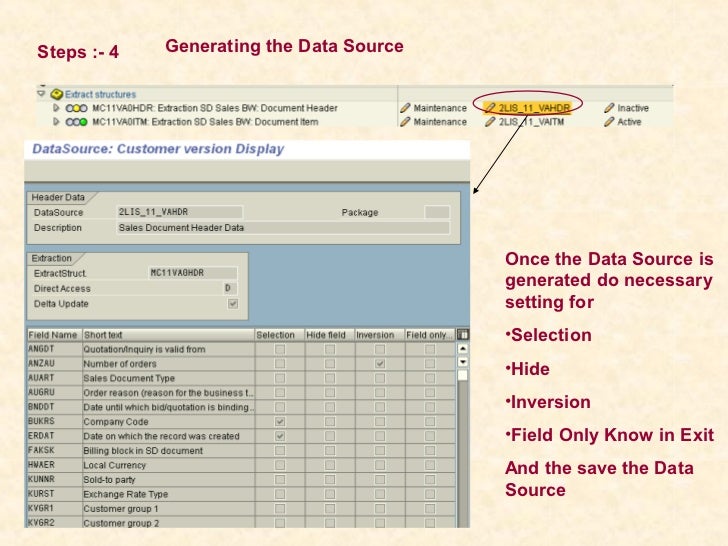Select the BNDDT bid/quotation binding date text
Screen dimensions: 728x546
point(169,407)
